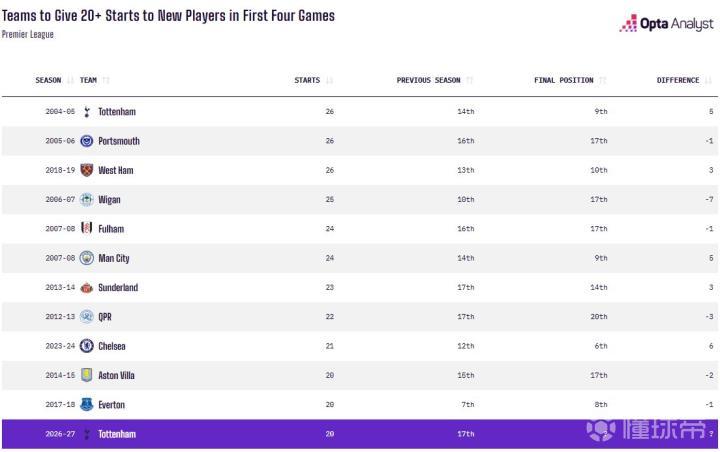Click the Portsmouth club crest
This screenshot has height=452, width=720.
[x=86, y=141]
